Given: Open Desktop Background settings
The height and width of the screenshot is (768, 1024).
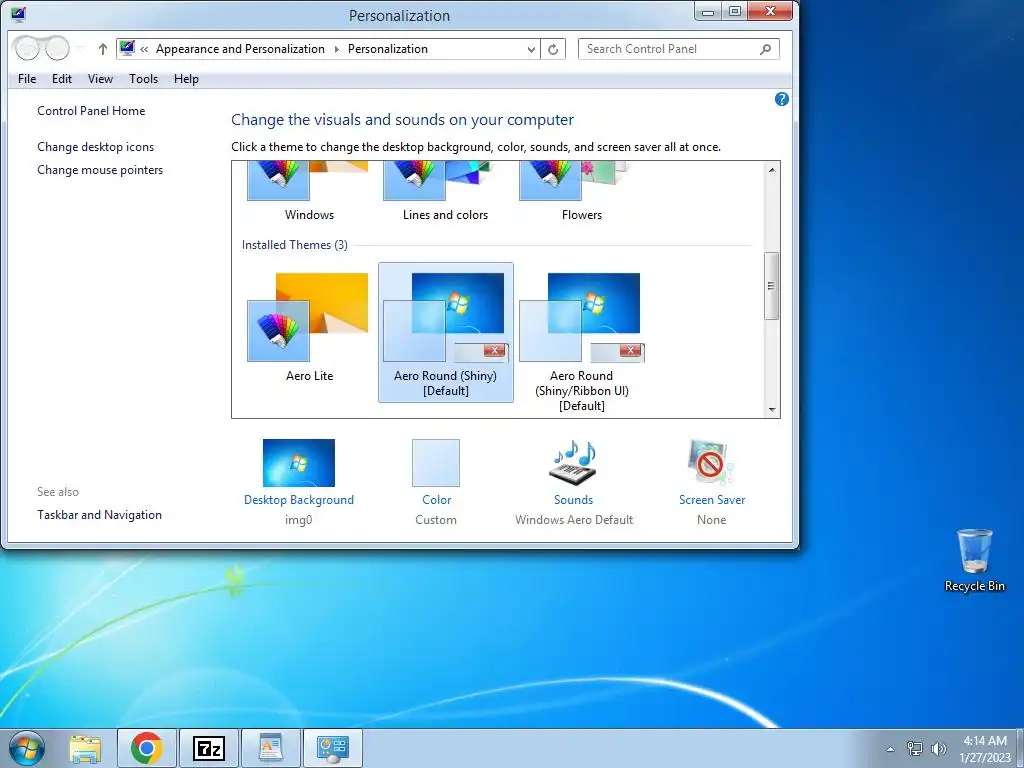Looking at the screenshot, I should pyautogui.click(x=298, y=482).
